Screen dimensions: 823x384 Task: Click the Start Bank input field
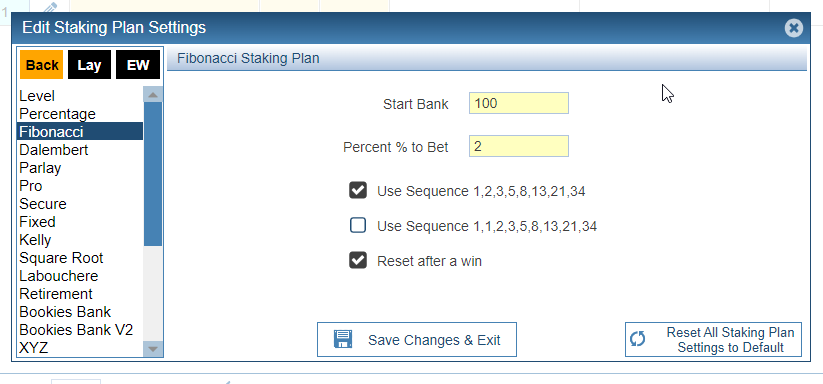pyautogui.click(x=519, y=103)
